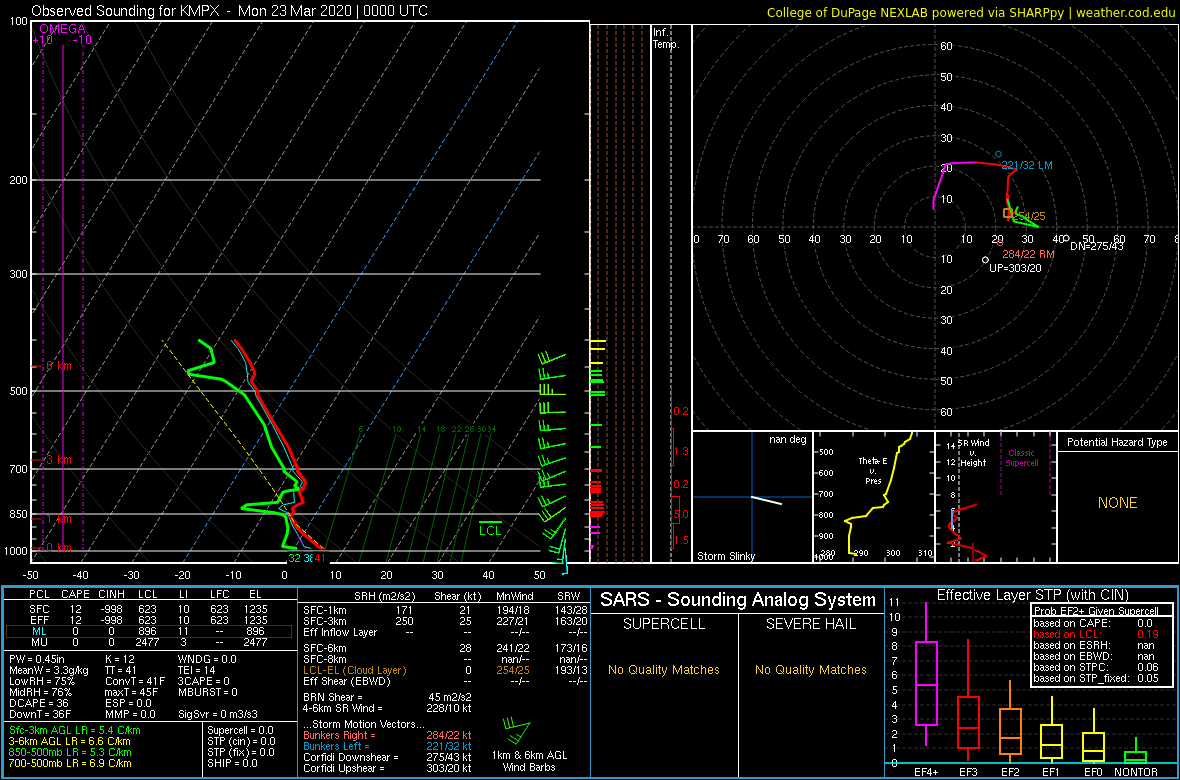
Task: Click the SEVERE HAIL column heading
Action: click(811, 626)
